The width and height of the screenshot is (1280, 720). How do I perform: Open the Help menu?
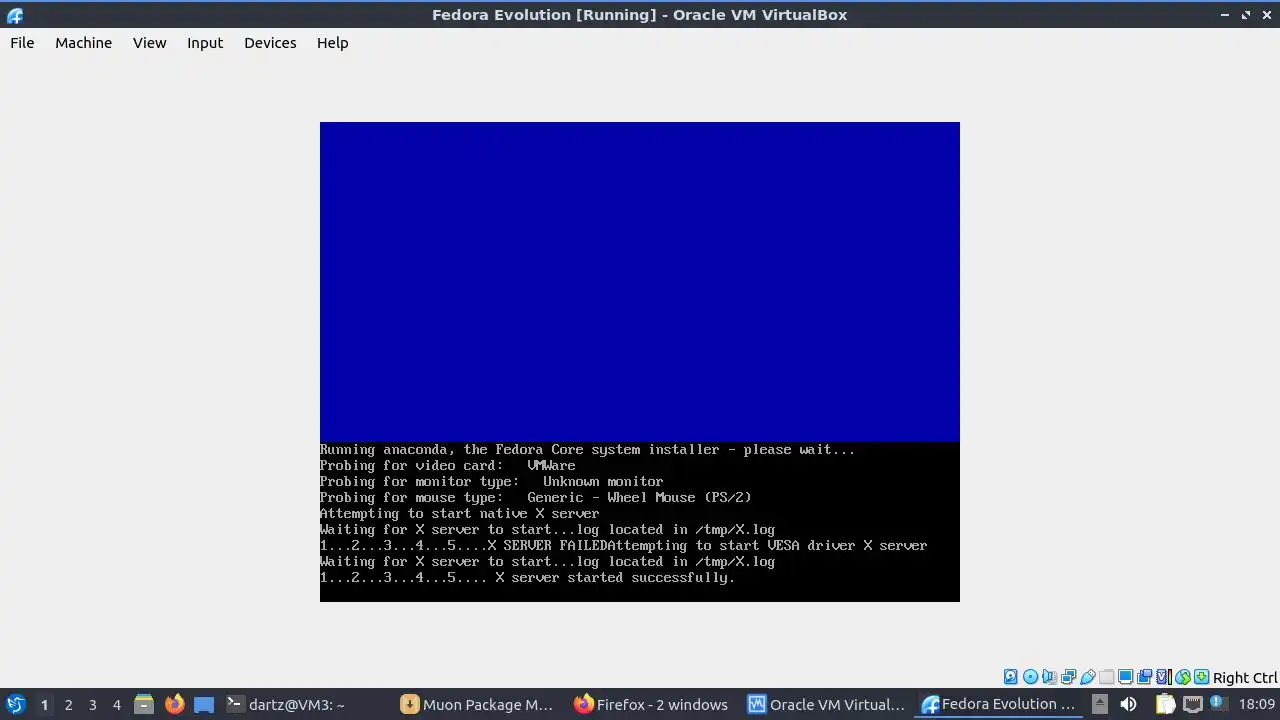click(x=332, y=43)
